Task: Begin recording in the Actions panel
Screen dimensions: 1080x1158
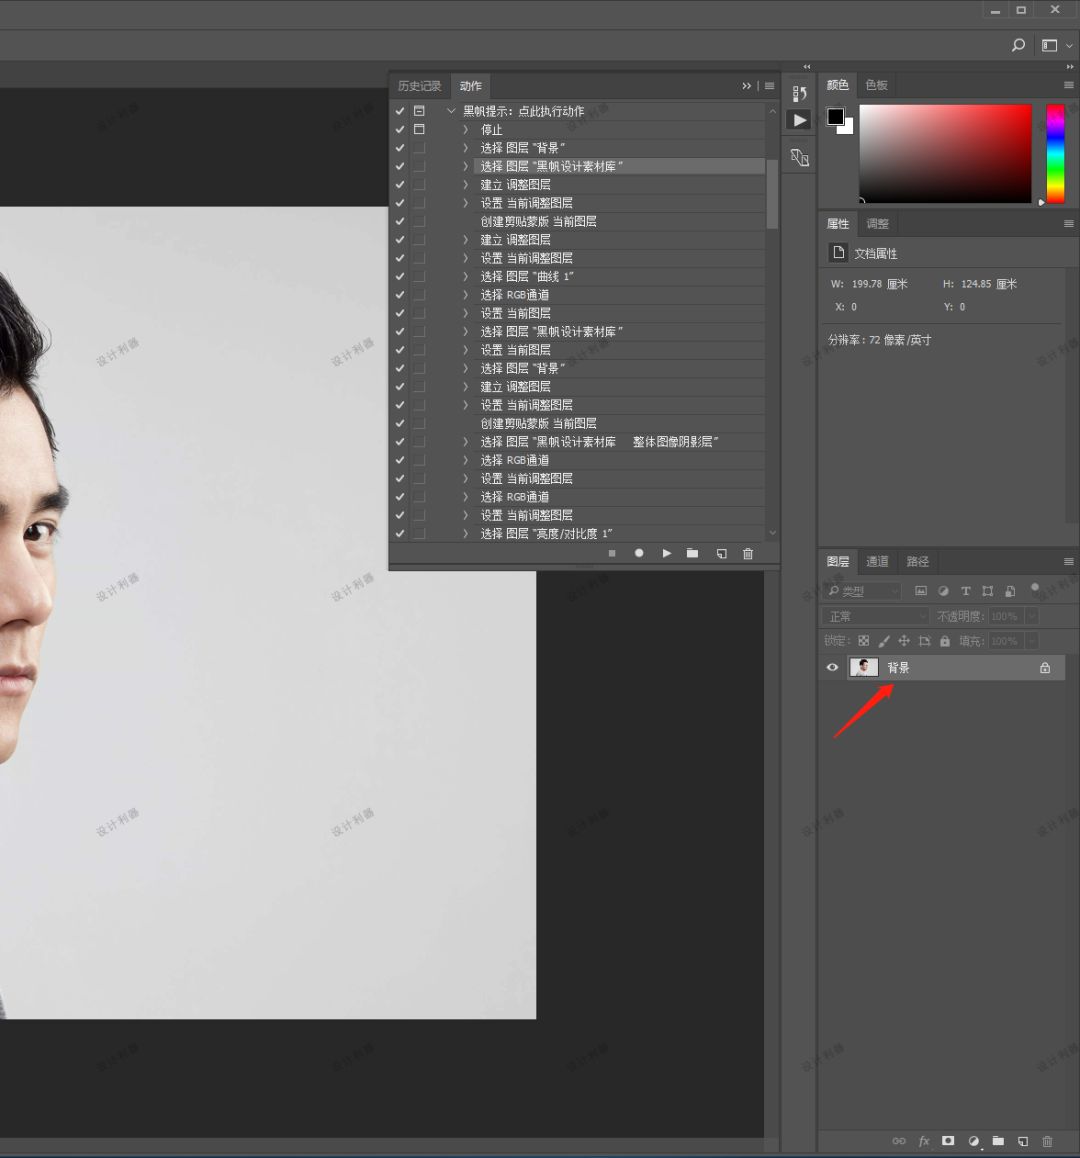Action: [639, 553]
